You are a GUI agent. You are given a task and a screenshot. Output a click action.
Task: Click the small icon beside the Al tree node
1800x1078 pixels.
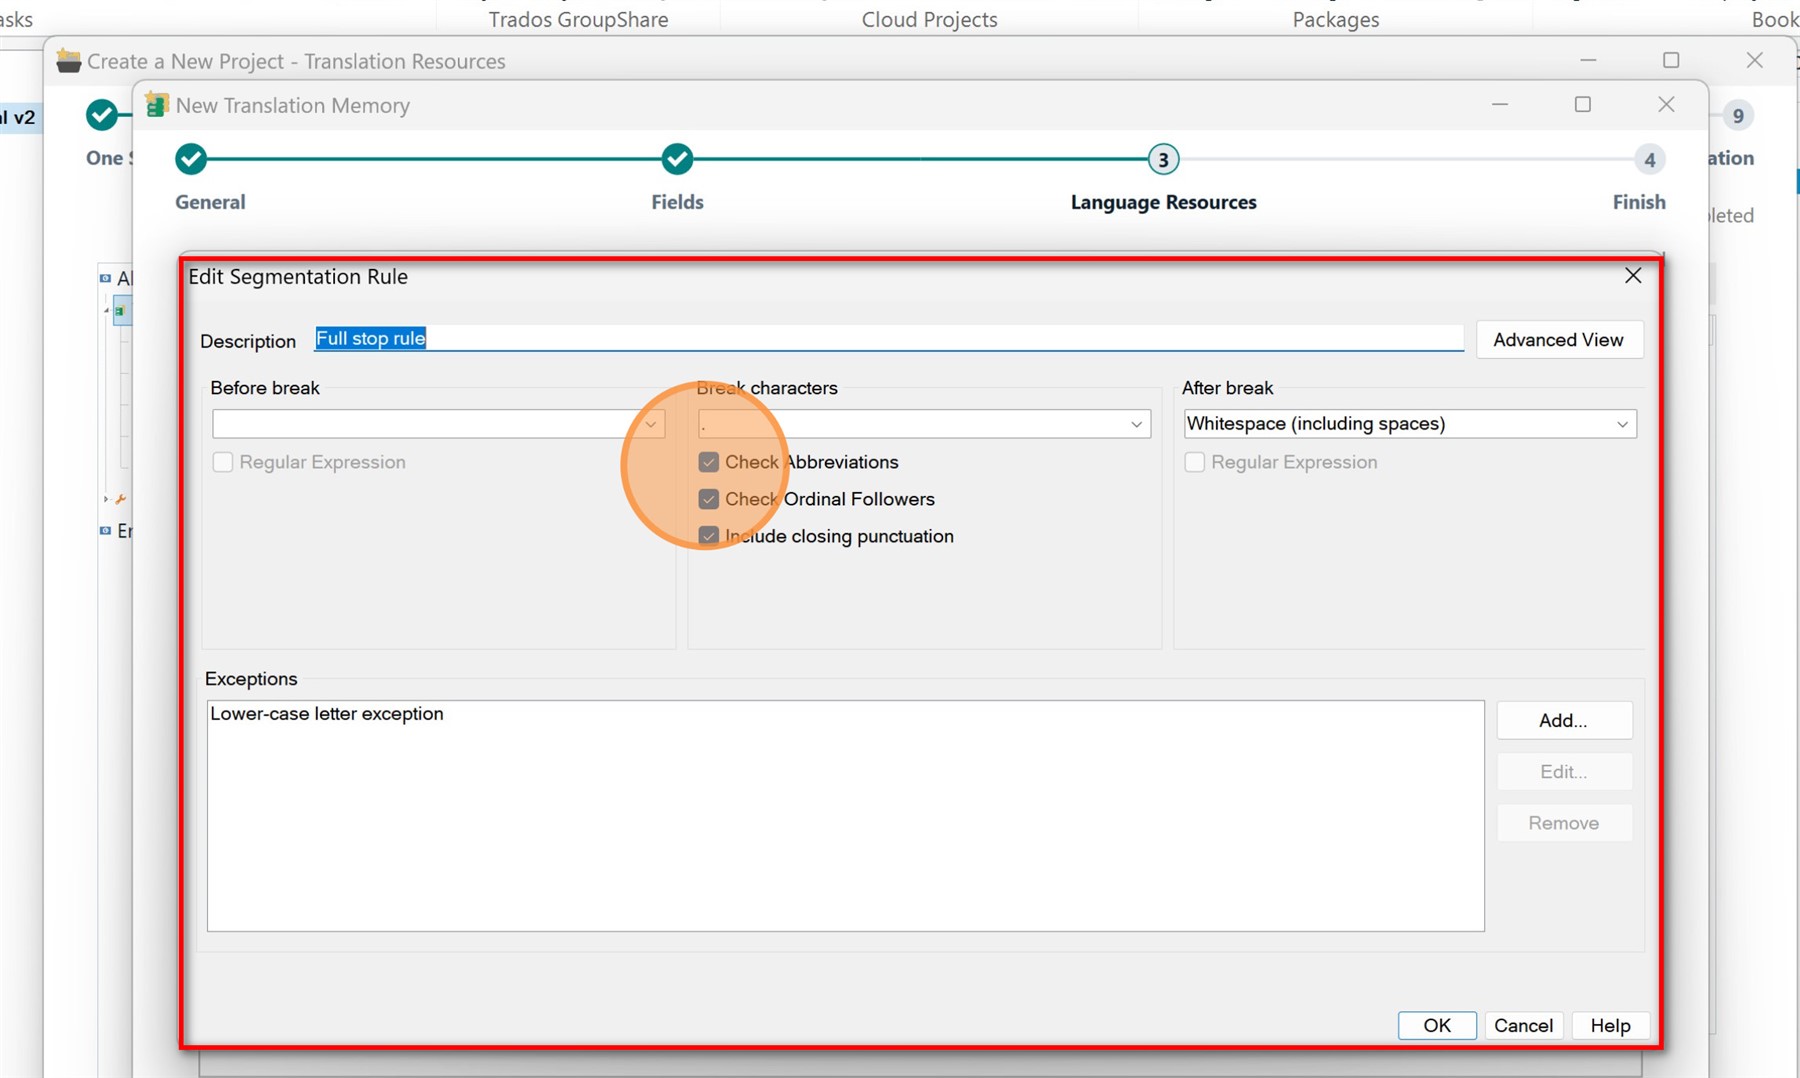point(104,278)
